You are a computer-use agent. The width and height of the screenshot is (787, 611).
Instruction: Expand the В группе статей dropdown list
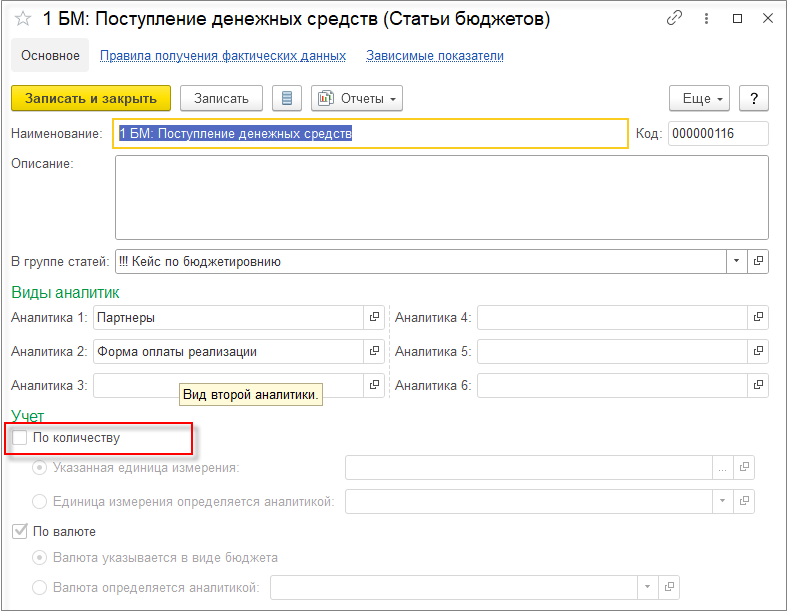pos(737,261)
